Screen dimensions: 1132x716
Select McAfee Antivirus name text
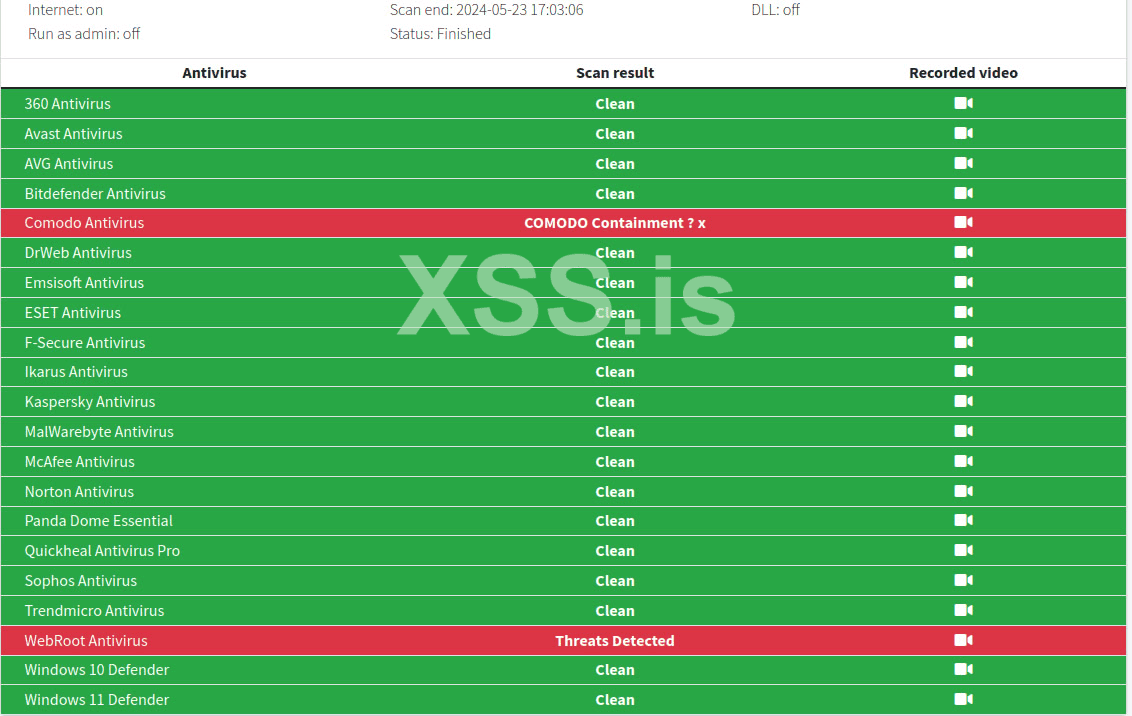79,462
